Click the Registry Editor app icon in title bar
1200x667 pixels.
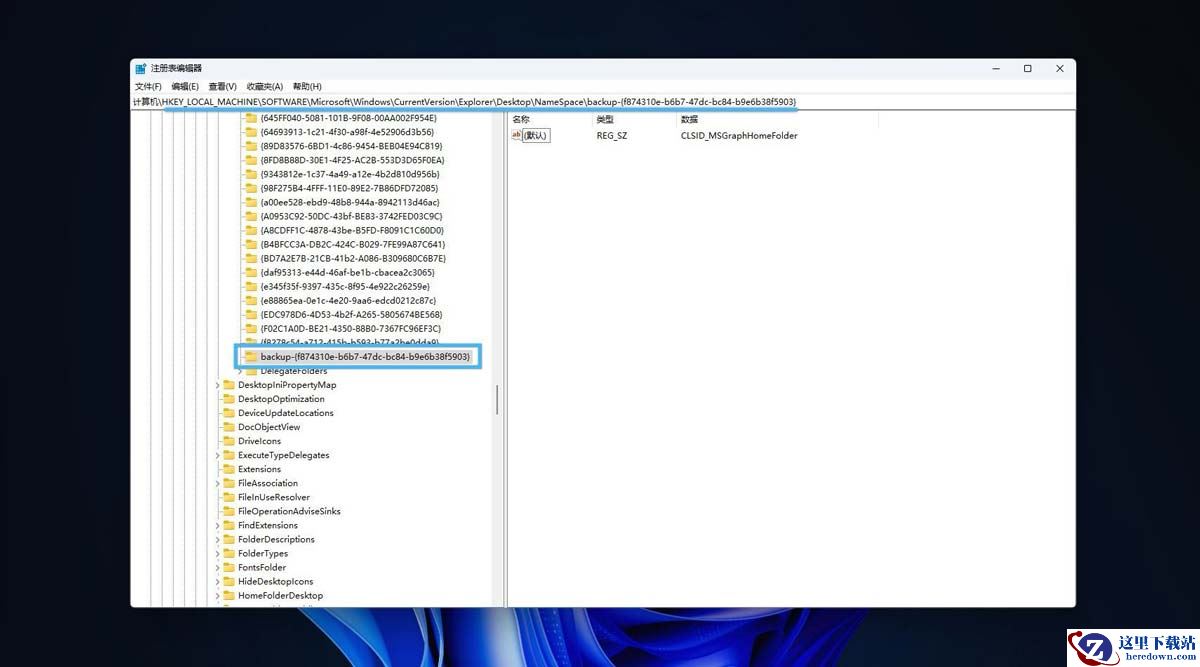tap(141, 68)
